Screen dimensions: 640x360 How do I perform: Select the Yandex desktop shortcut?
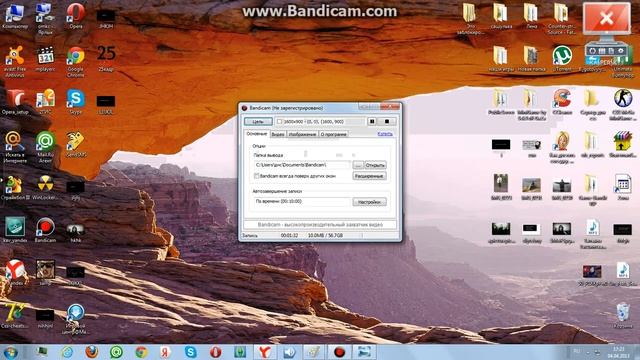point(16,273)
